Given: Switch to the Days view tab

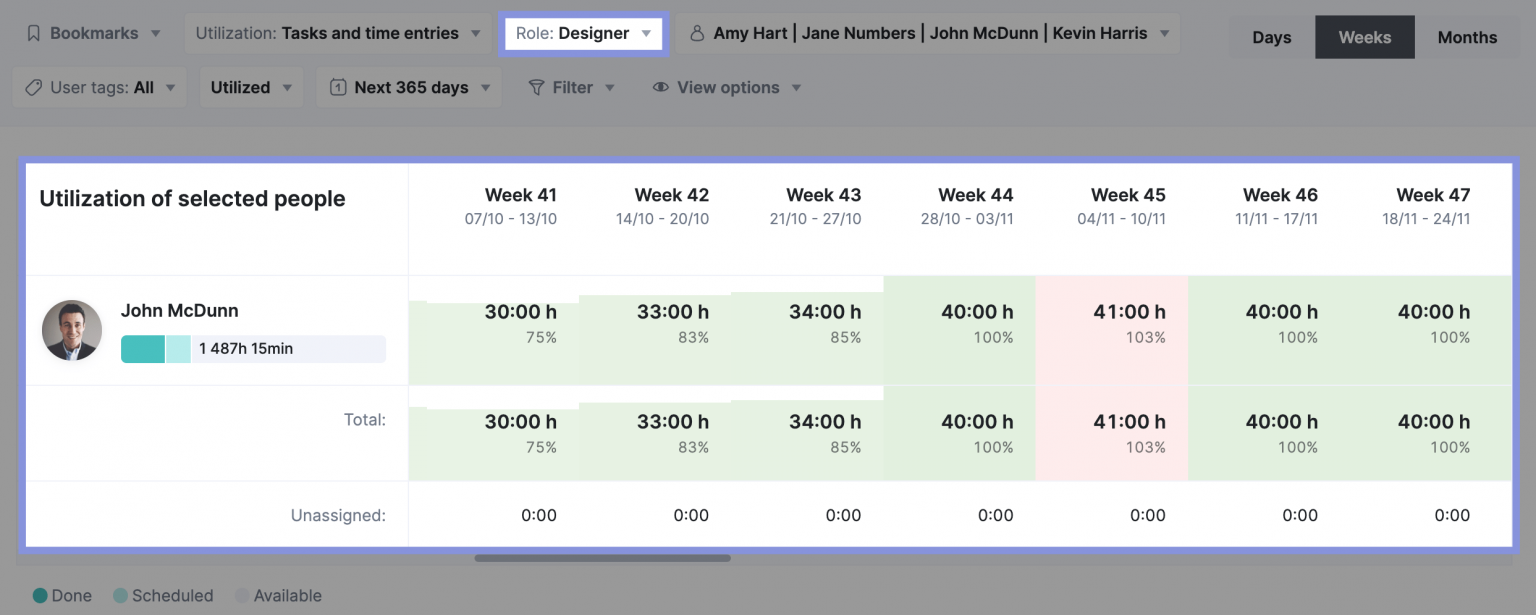Looking at the screenshot, I should click(x=1271, y=37).
